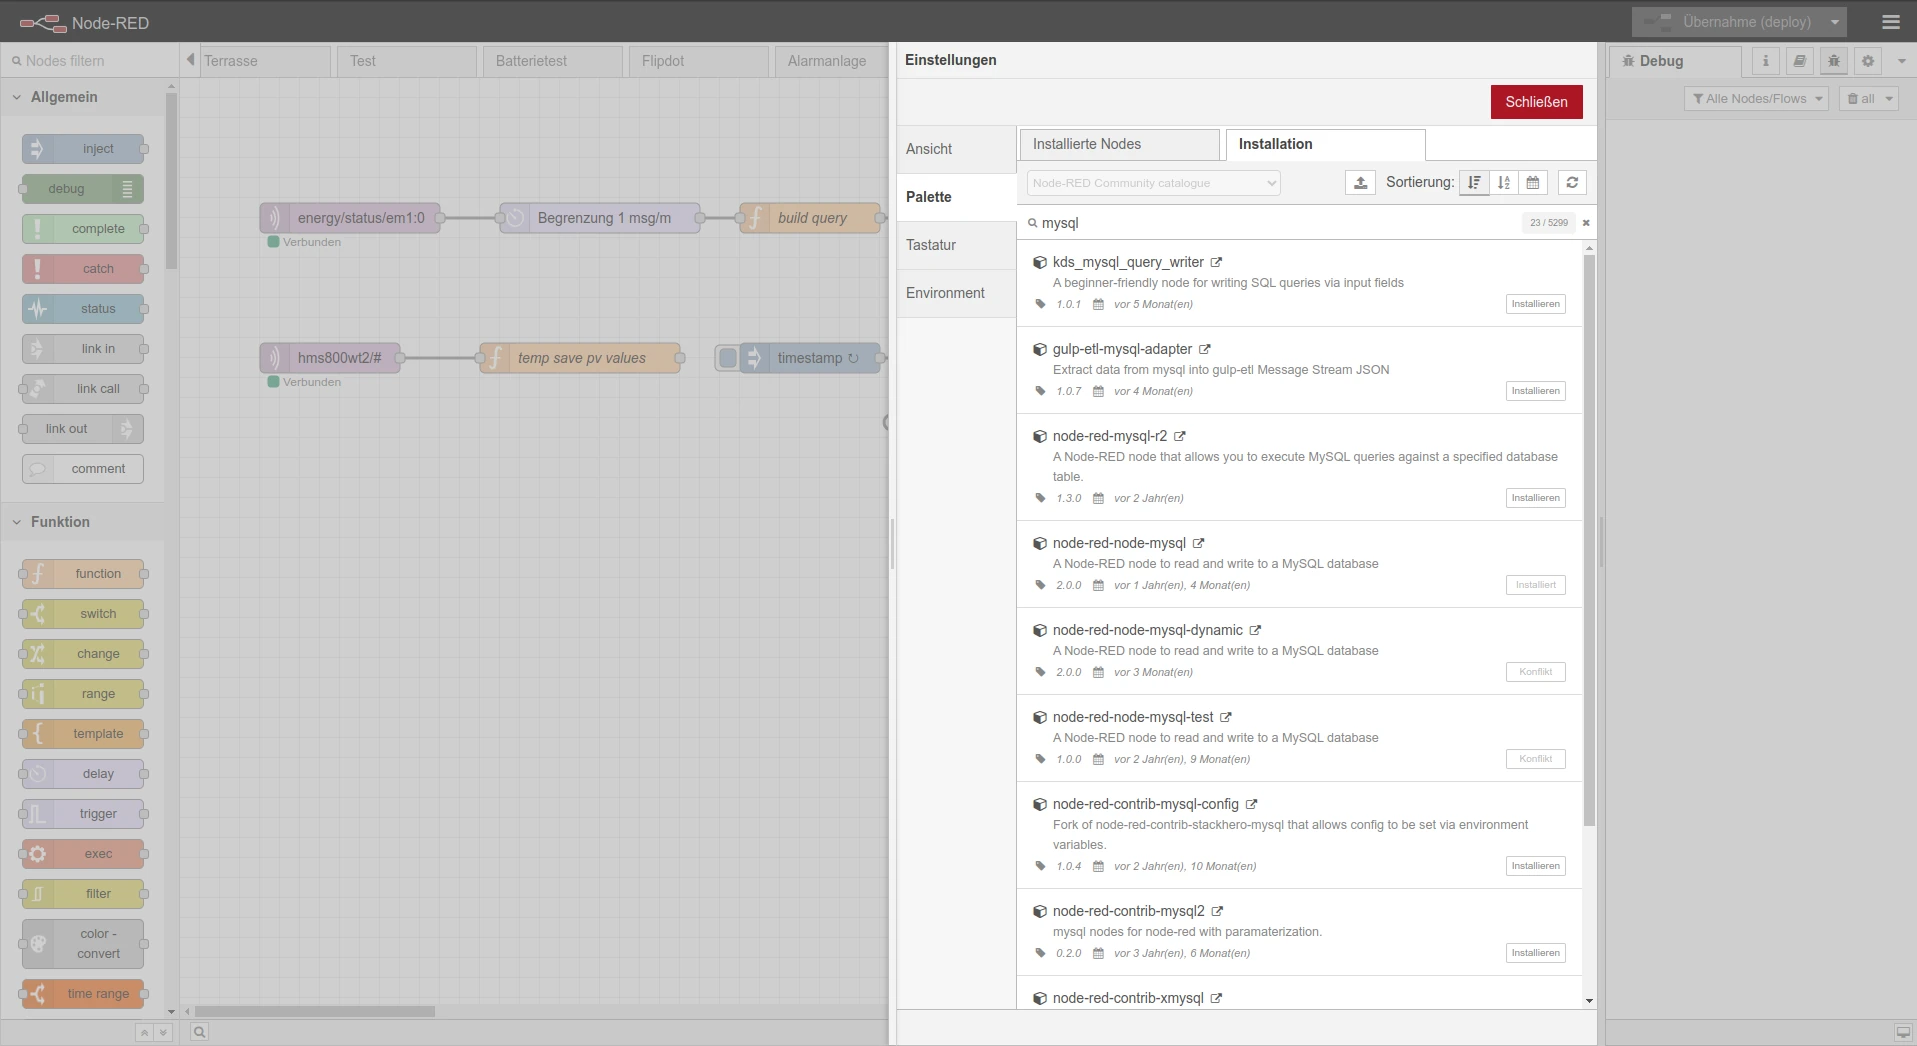
Task: Open the Alle Nodes/Flows filter dropdown
Action: click(x=1756, y=99)
